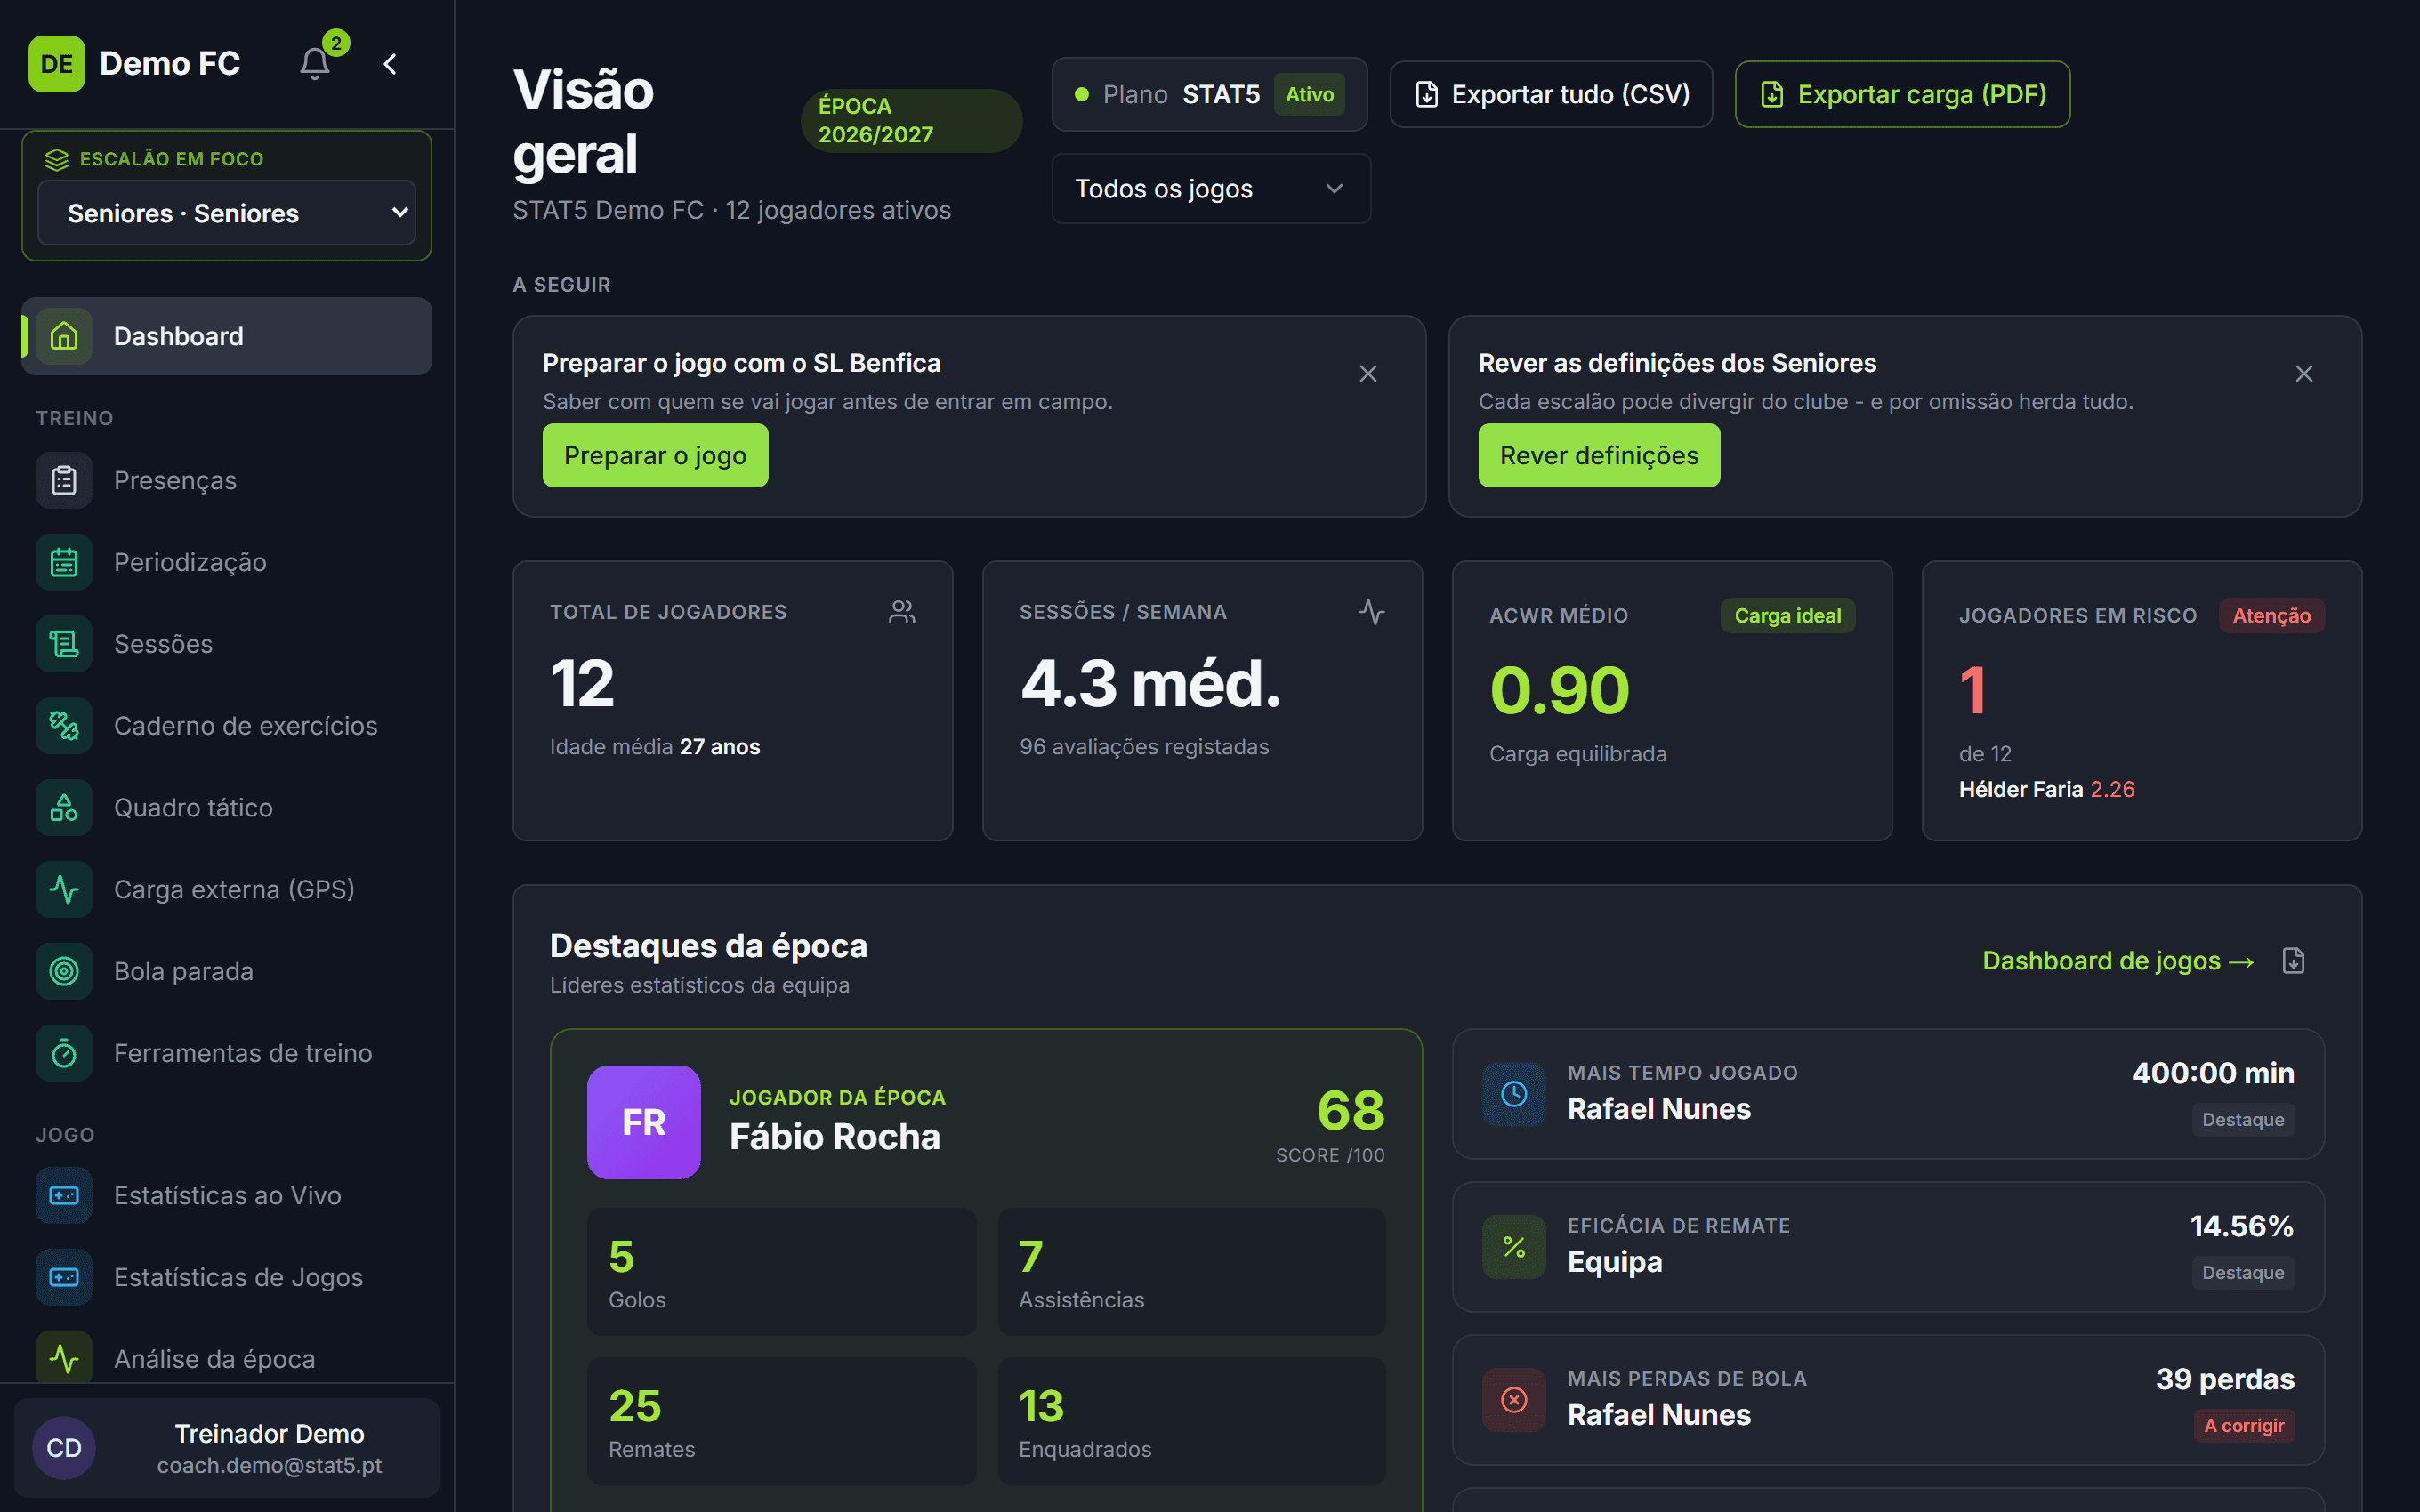This screenshot has width=2420, height=1512.
Task: Click the percent icon for Eficácia de Remate
Action: 1514,1247
